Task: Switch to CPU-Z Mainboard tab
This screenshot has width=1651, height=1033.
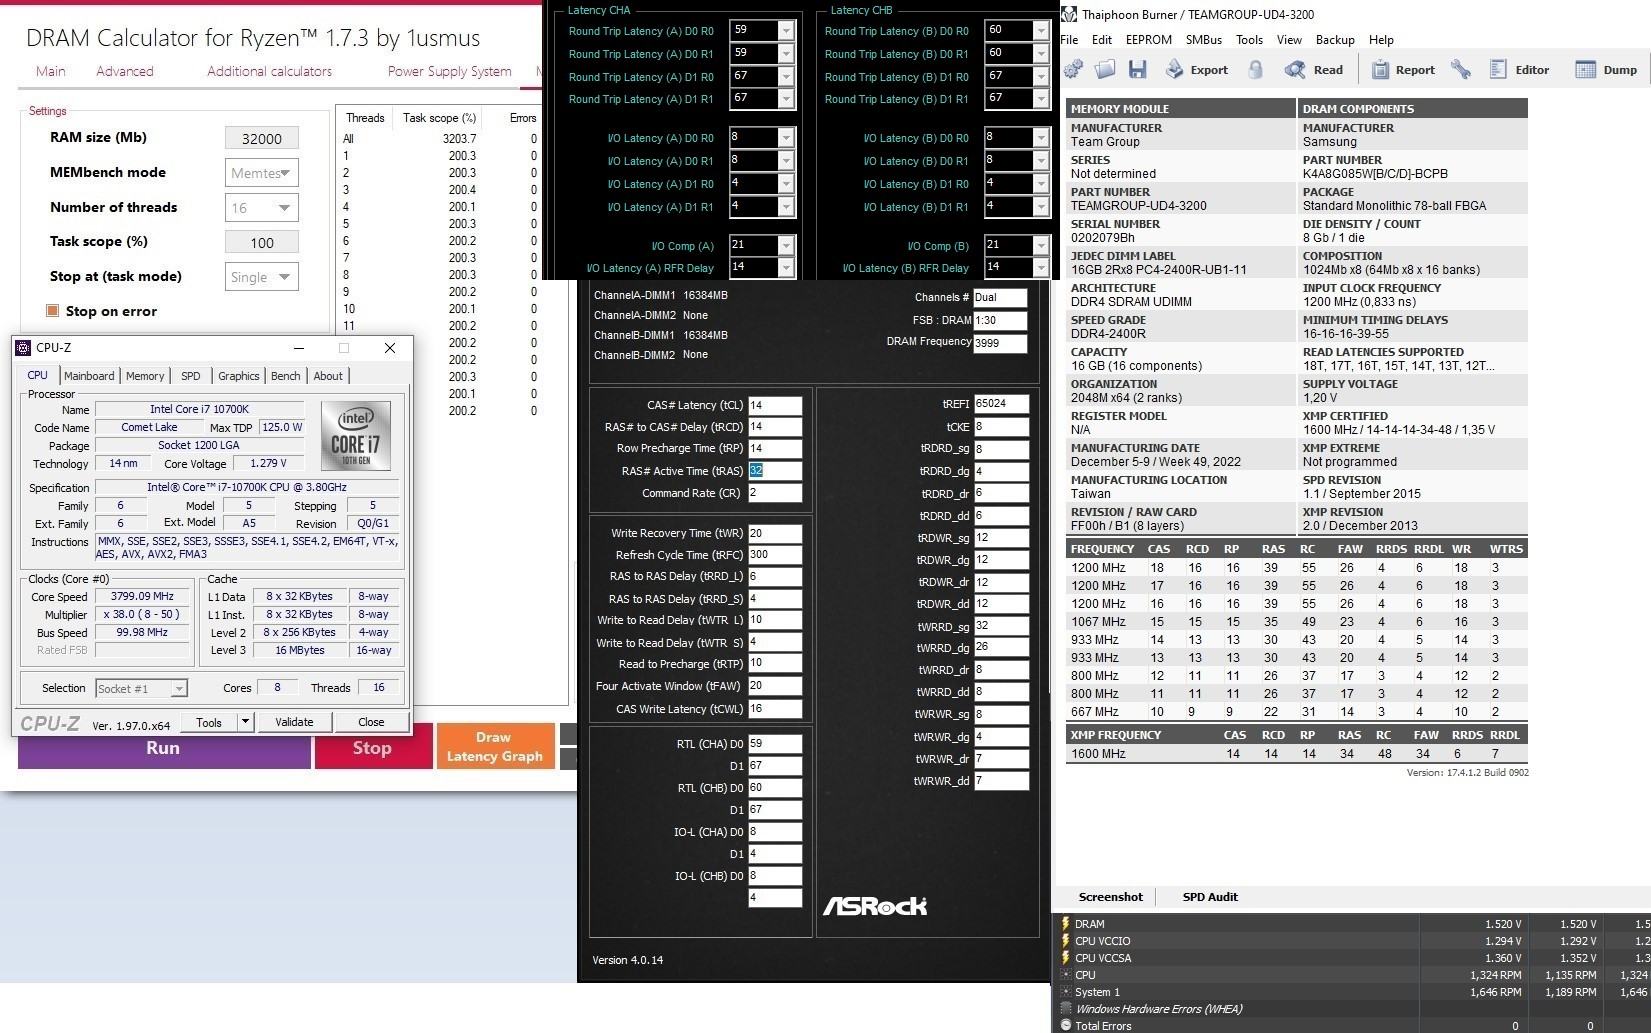Action: coord(89,376)
